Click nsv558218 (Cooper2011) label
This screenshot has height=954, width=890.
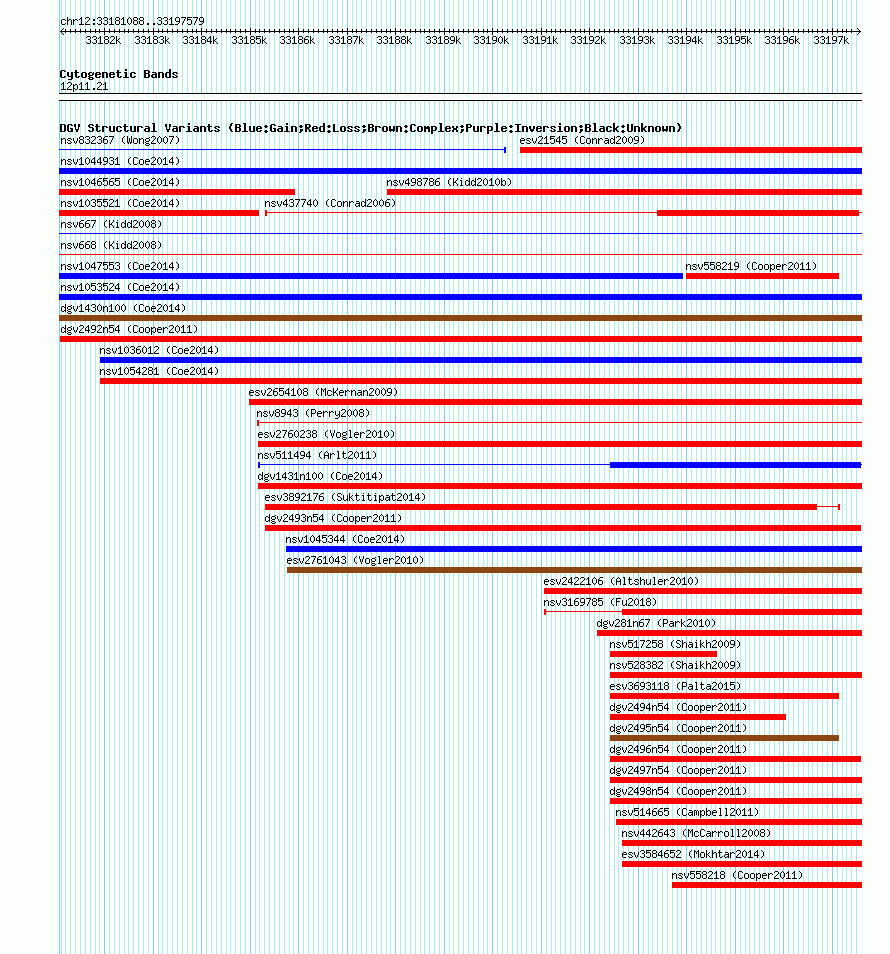[737, 875]
